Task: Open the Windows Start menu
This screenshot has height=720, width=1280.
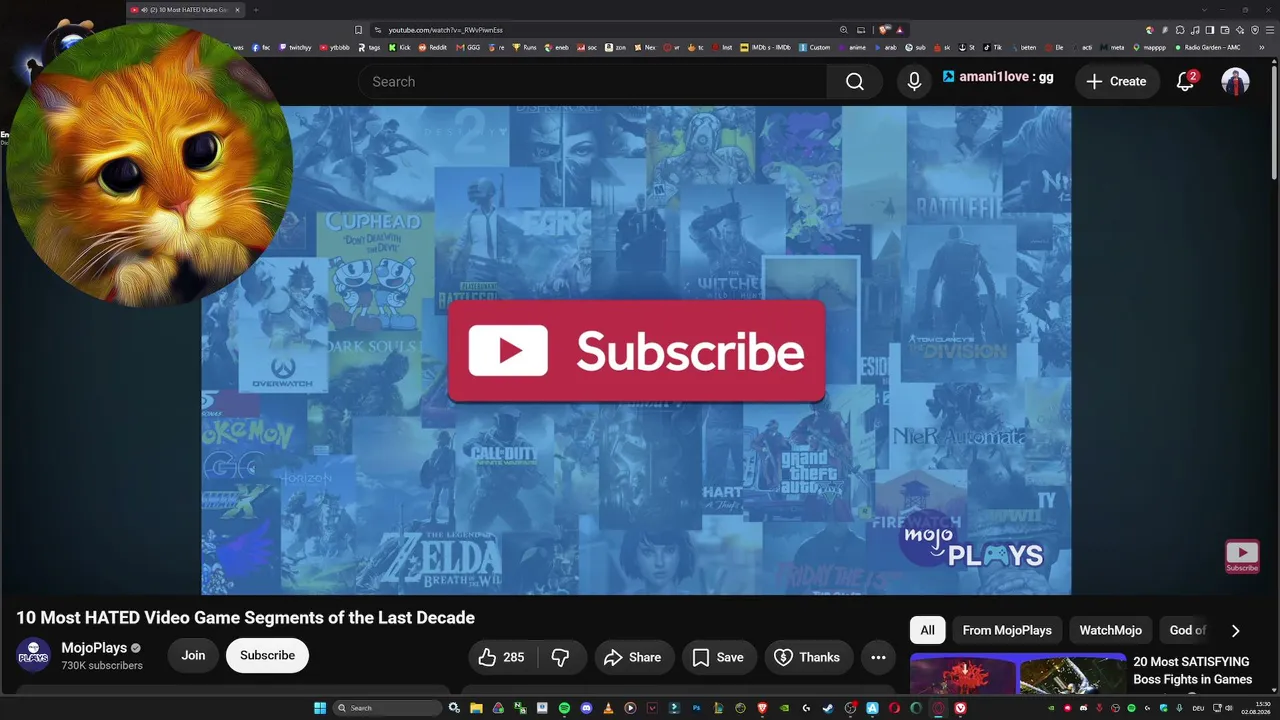Action: click(320, 708)
